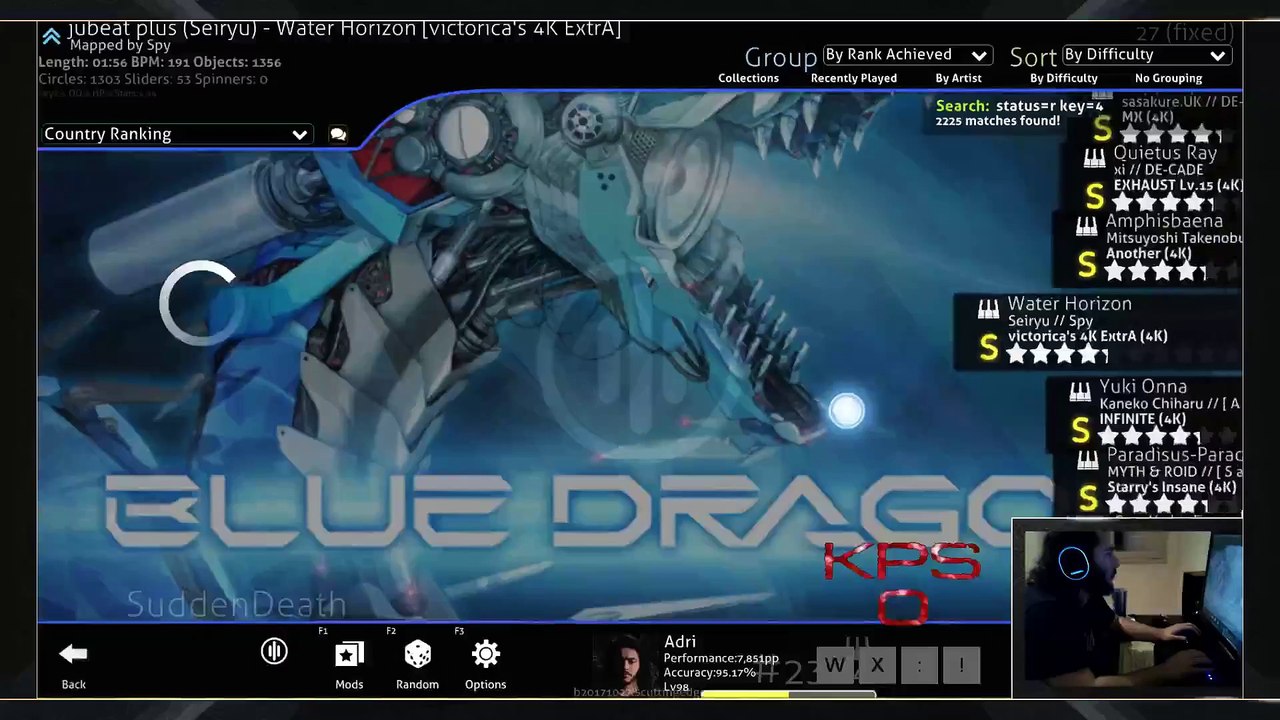1280x720 pixels.
Task: Click the S rank badge on Quietus Ray
Action: tap(1095, 197)
